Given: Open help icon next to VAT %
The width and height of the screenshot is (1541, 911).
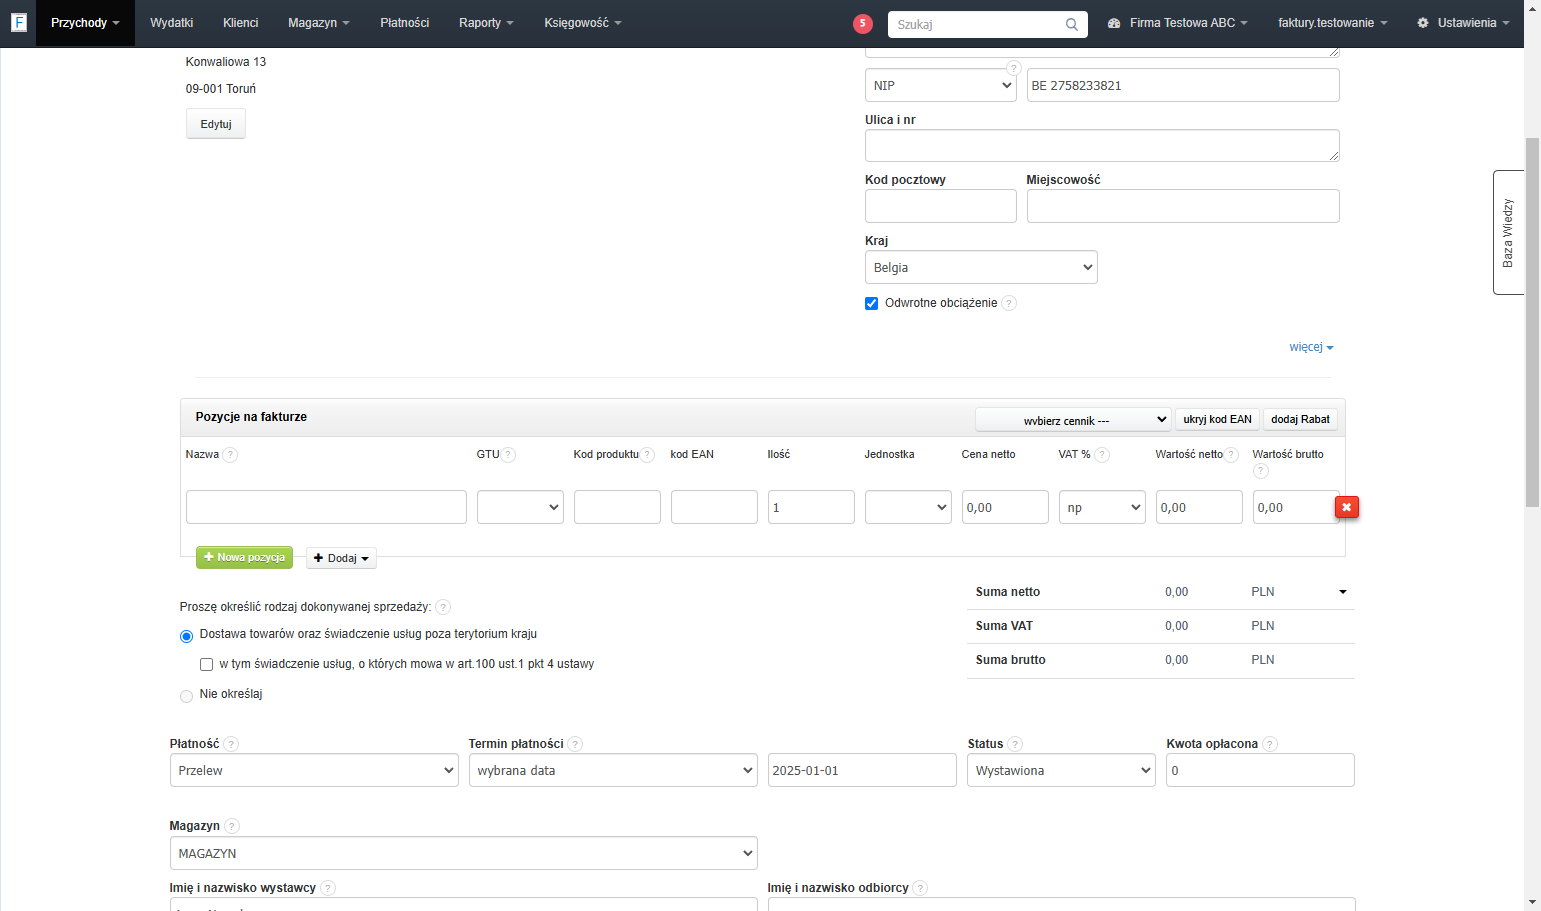Looking at the screenshot, I should [x=1102, y=455].
